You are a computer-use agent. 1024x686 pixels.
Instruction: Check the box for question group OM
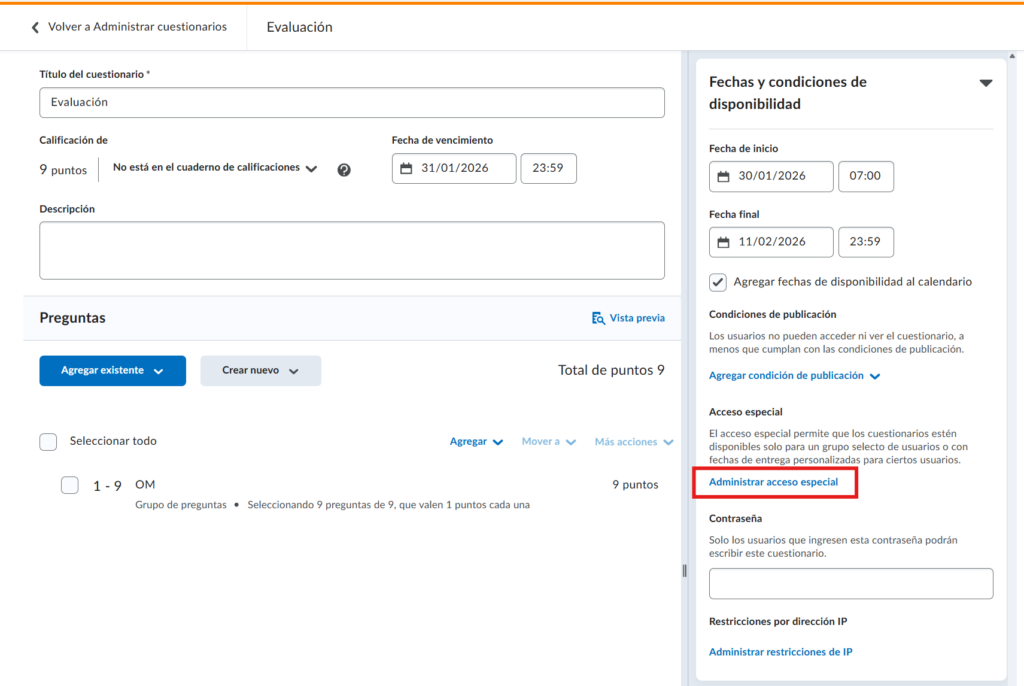(70, 485)
